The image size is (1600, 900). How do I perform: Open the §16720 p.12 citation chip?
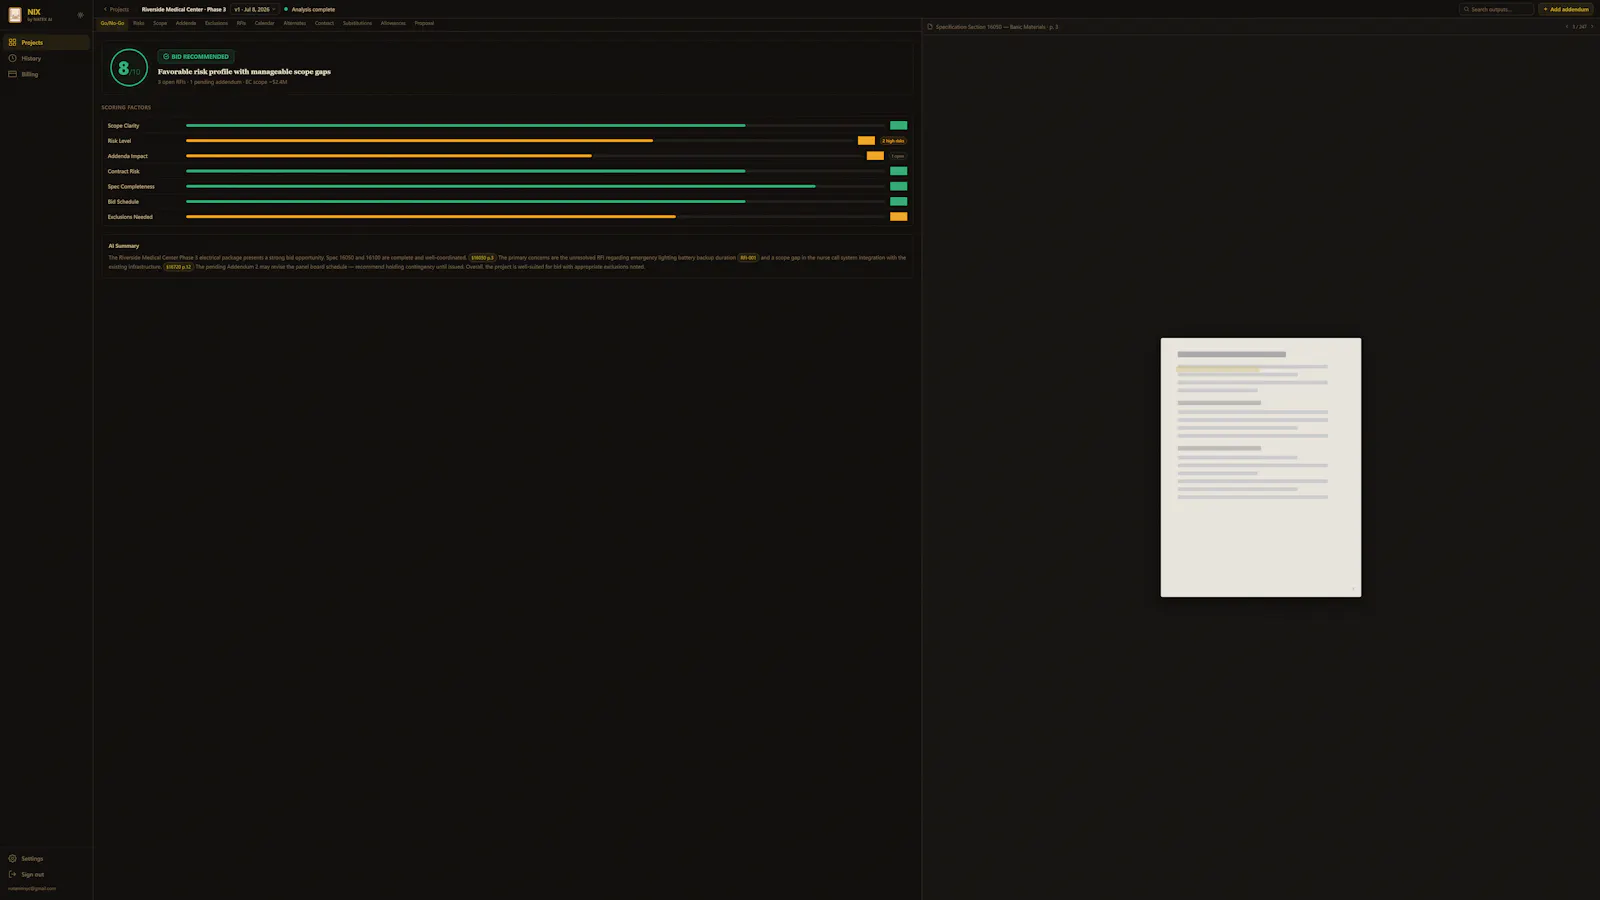coord(178,267)
